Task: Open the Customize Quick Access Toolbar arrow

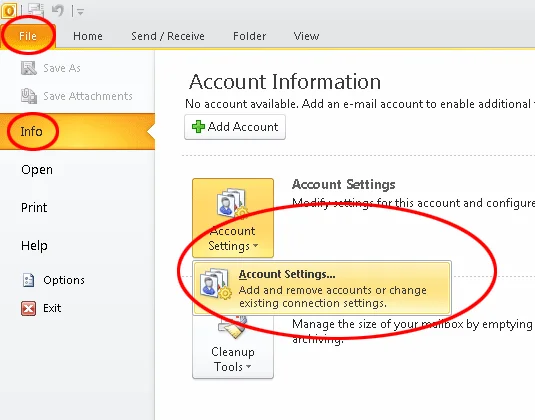Action: [x=81, y=12]
